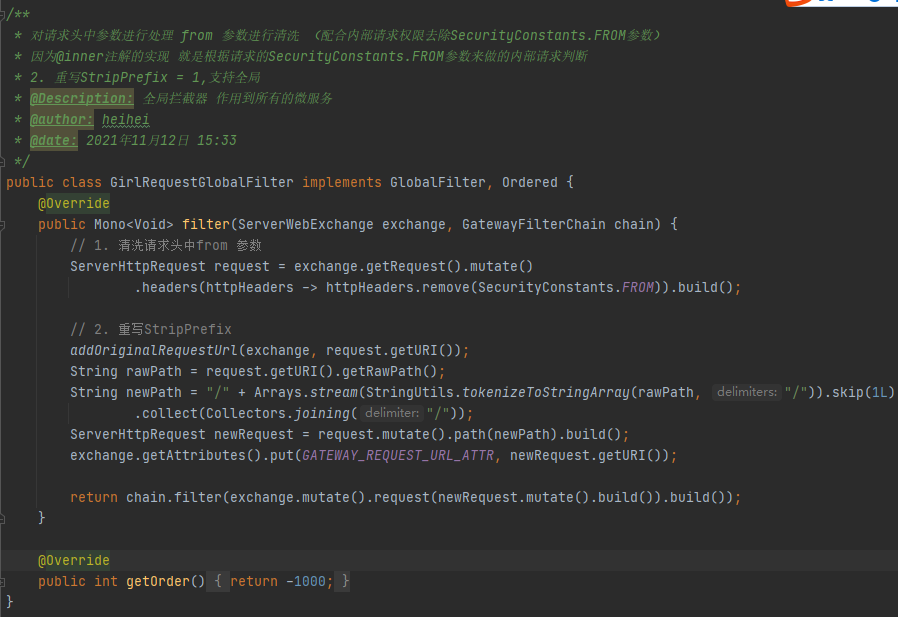Click the fold end marker beside the closing "*/"

coord(2,162)
